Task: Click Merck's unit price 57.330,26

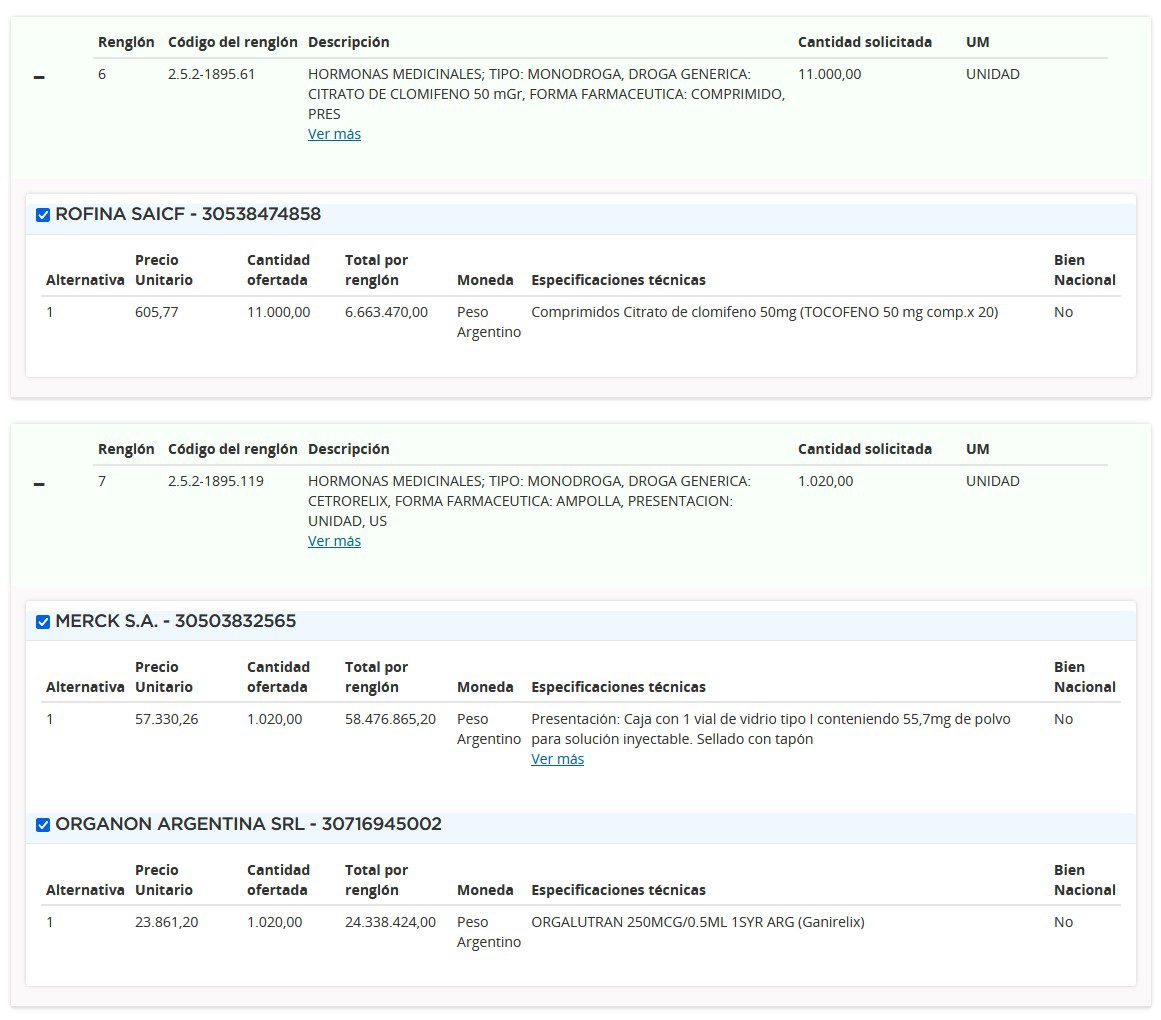Action: (x=166, y=719)
